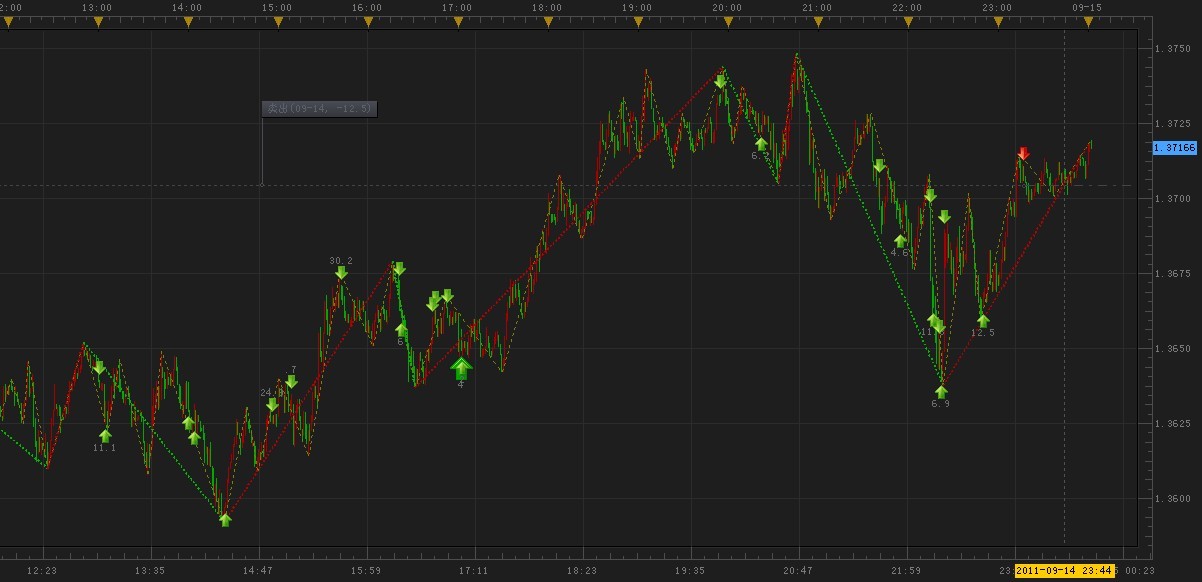The width and height of the screenshot is (1202, 582).
Task: Click the up arrow at the chart's lowest trough
Action: 225,519
